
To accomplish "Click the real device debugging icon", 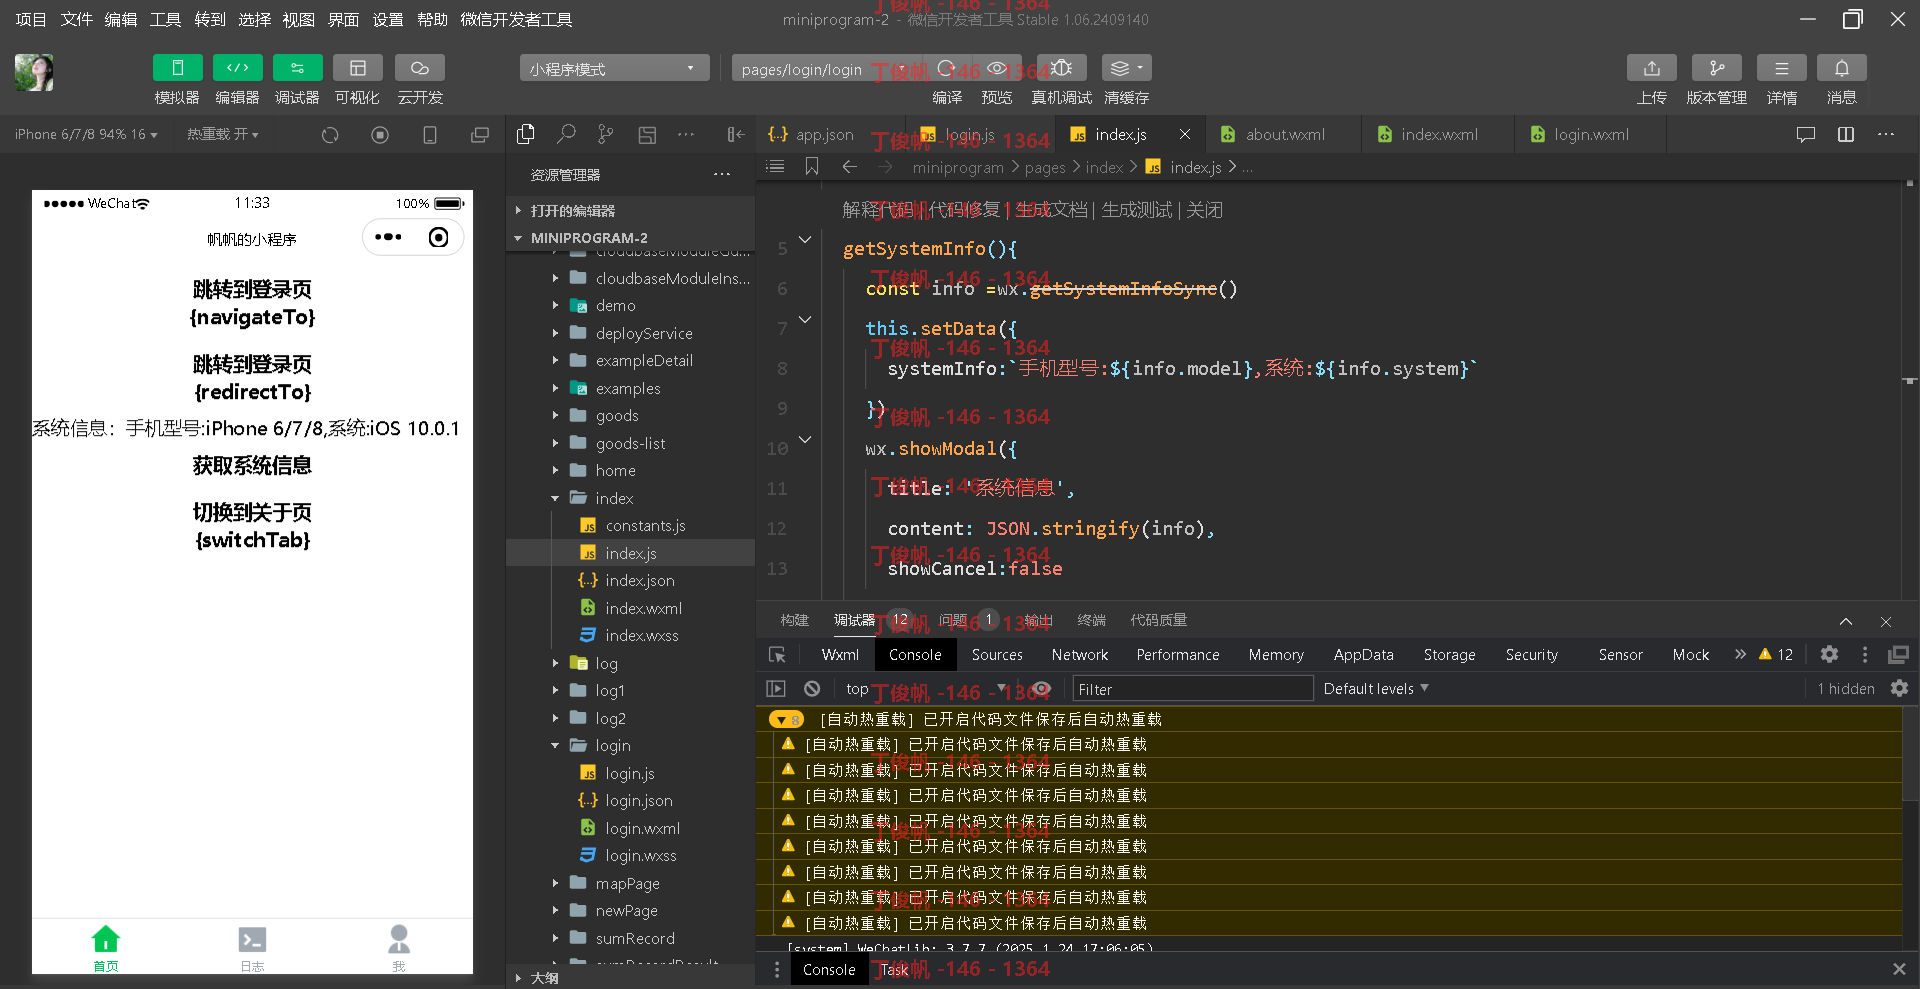I will (x=1062, y=68).
